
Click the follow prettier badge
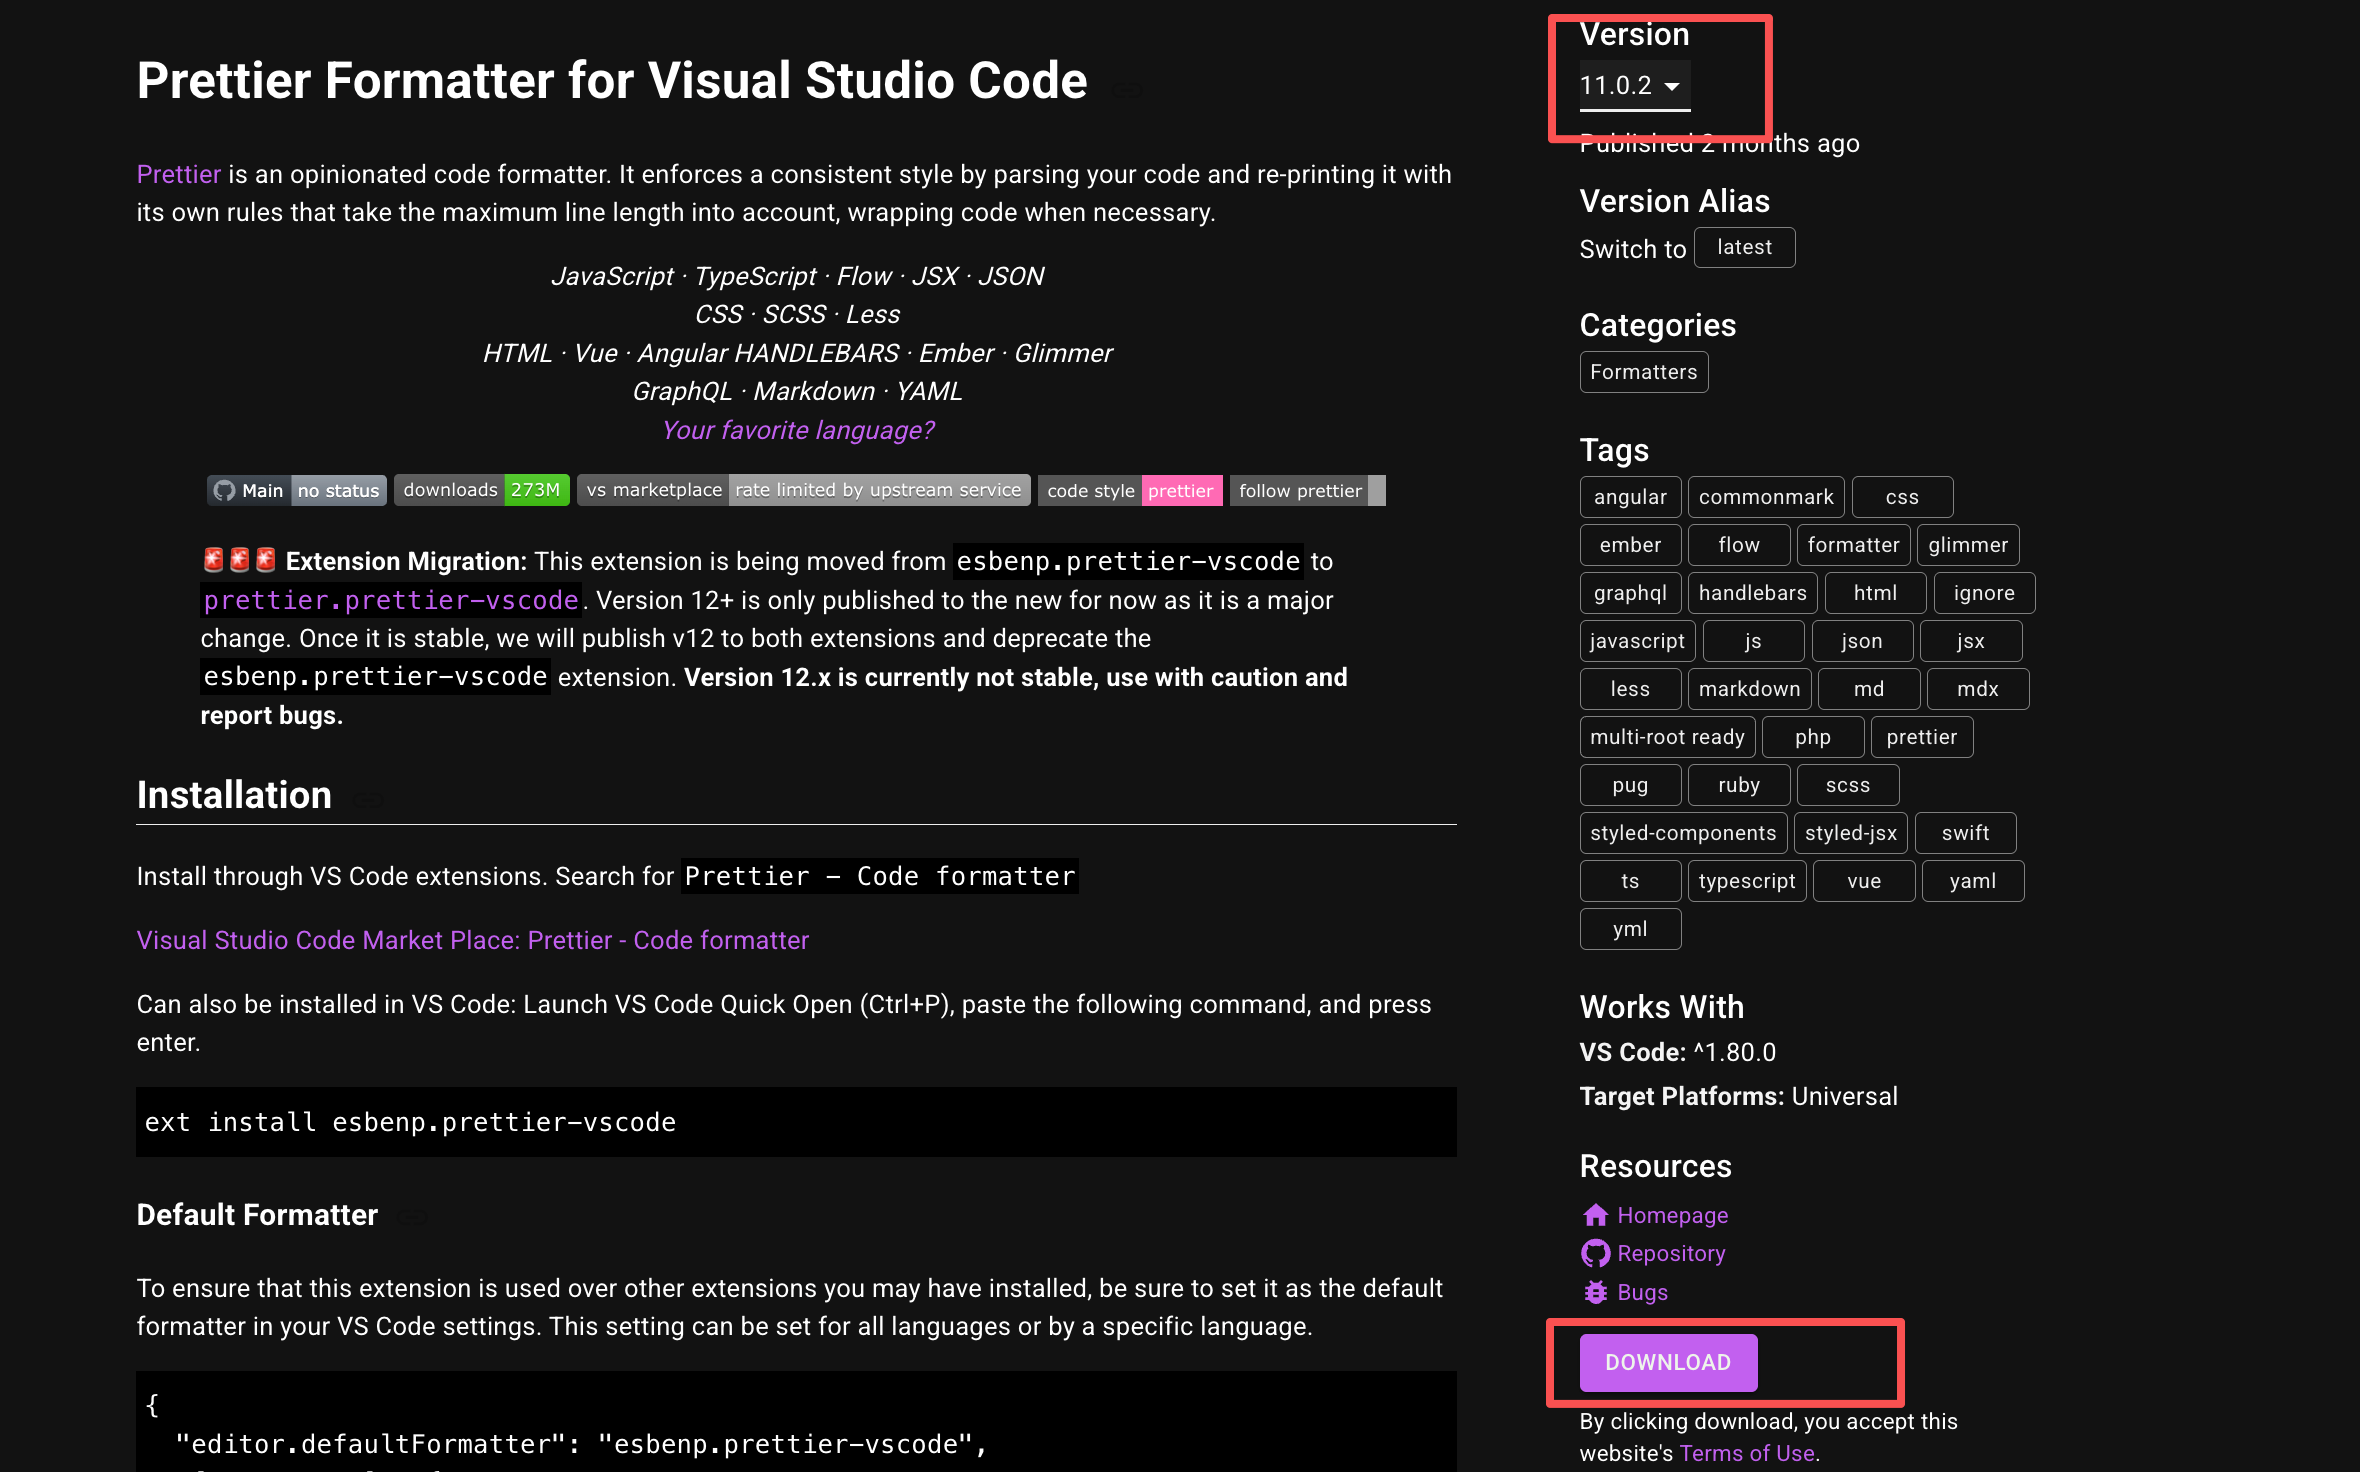(x=1306, y=490)
